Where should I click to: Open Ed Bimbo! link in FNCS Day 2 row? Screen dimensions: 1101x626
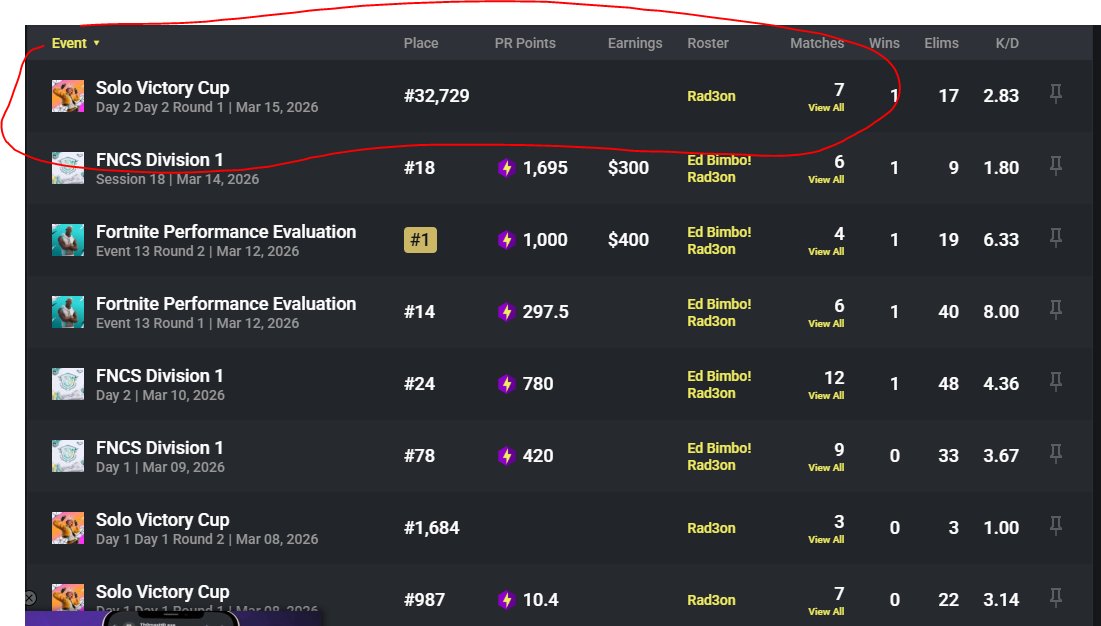point(719,375)
